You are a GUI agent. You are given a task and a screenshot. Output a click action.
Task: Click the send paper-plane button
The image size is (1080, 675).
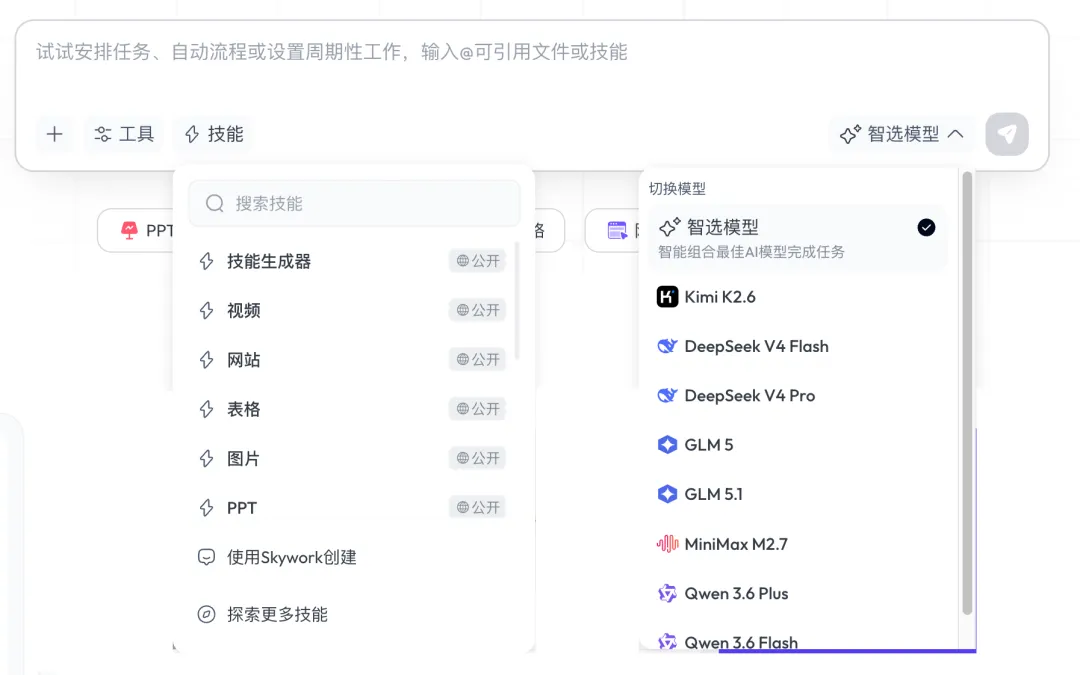(x=1006, y=134)
